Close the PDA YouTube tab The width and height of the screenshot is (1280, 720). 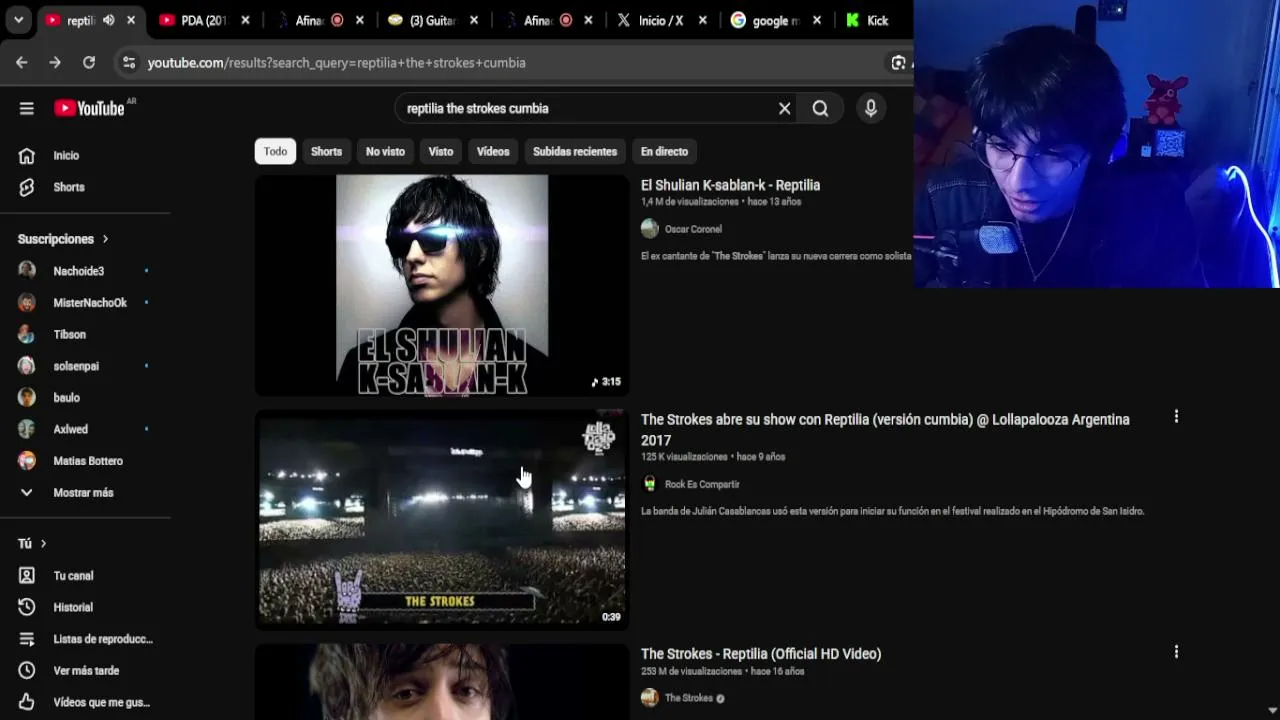tap(245, 20)
